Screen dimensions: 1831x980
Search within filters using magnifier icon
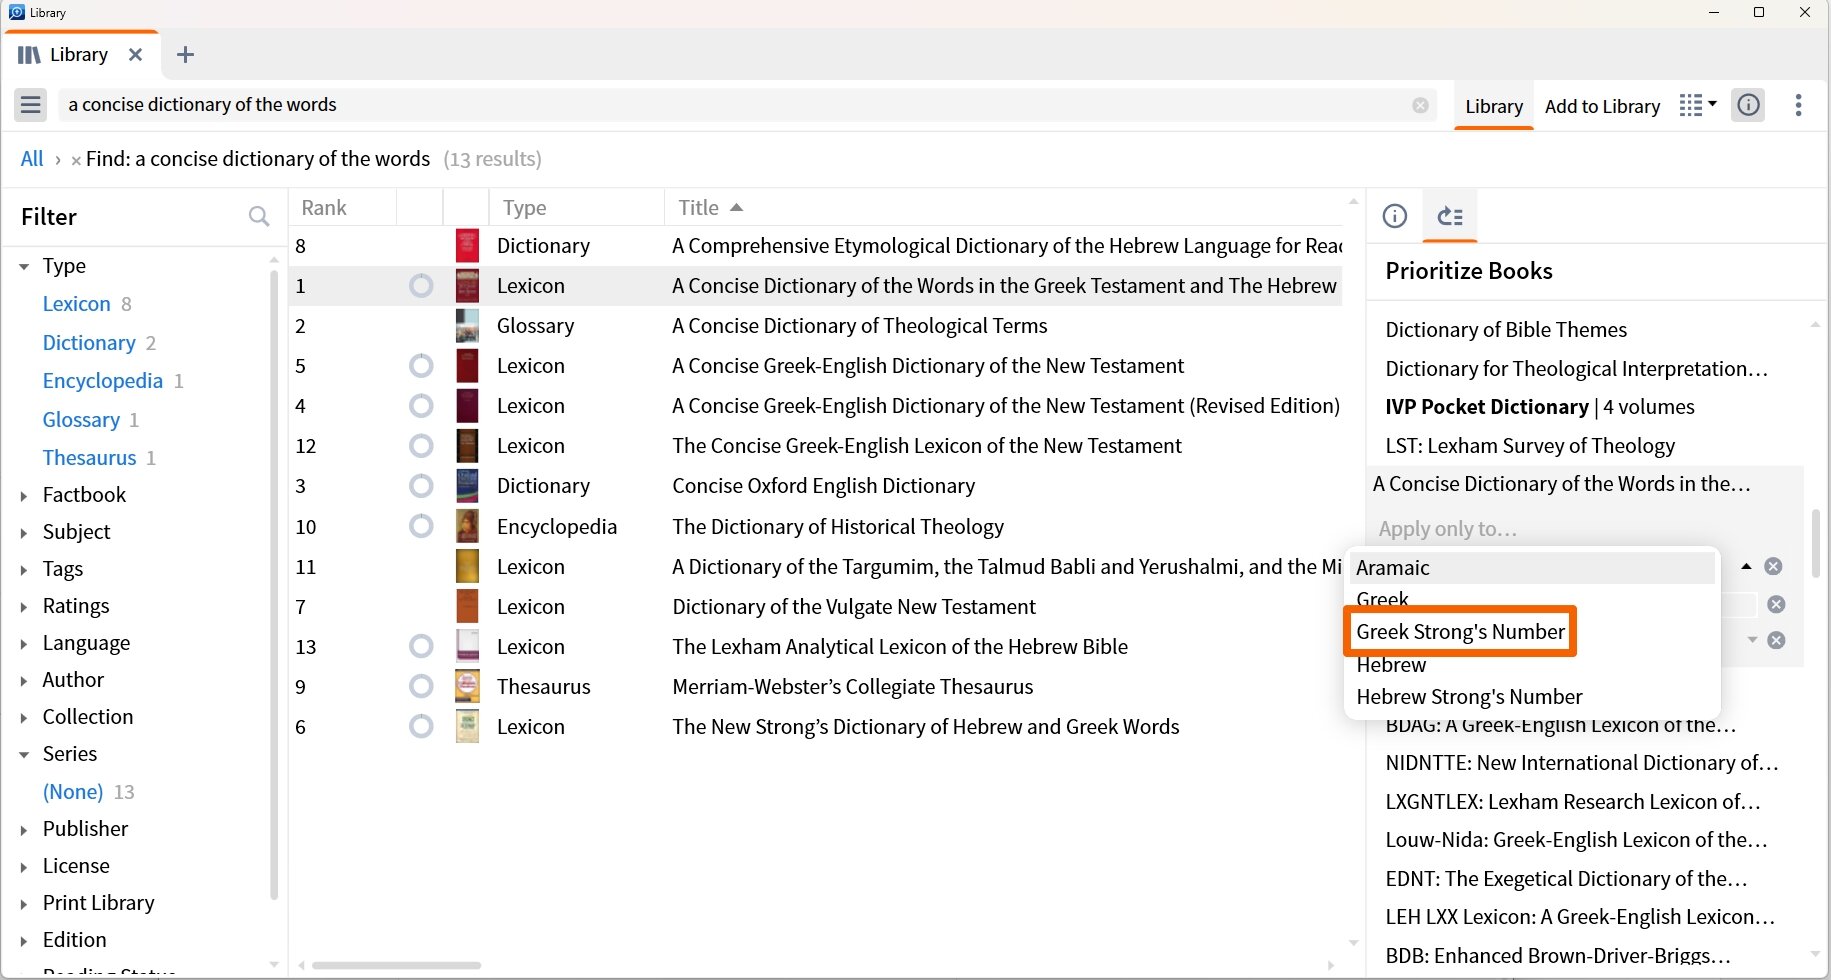click(258, 216)
